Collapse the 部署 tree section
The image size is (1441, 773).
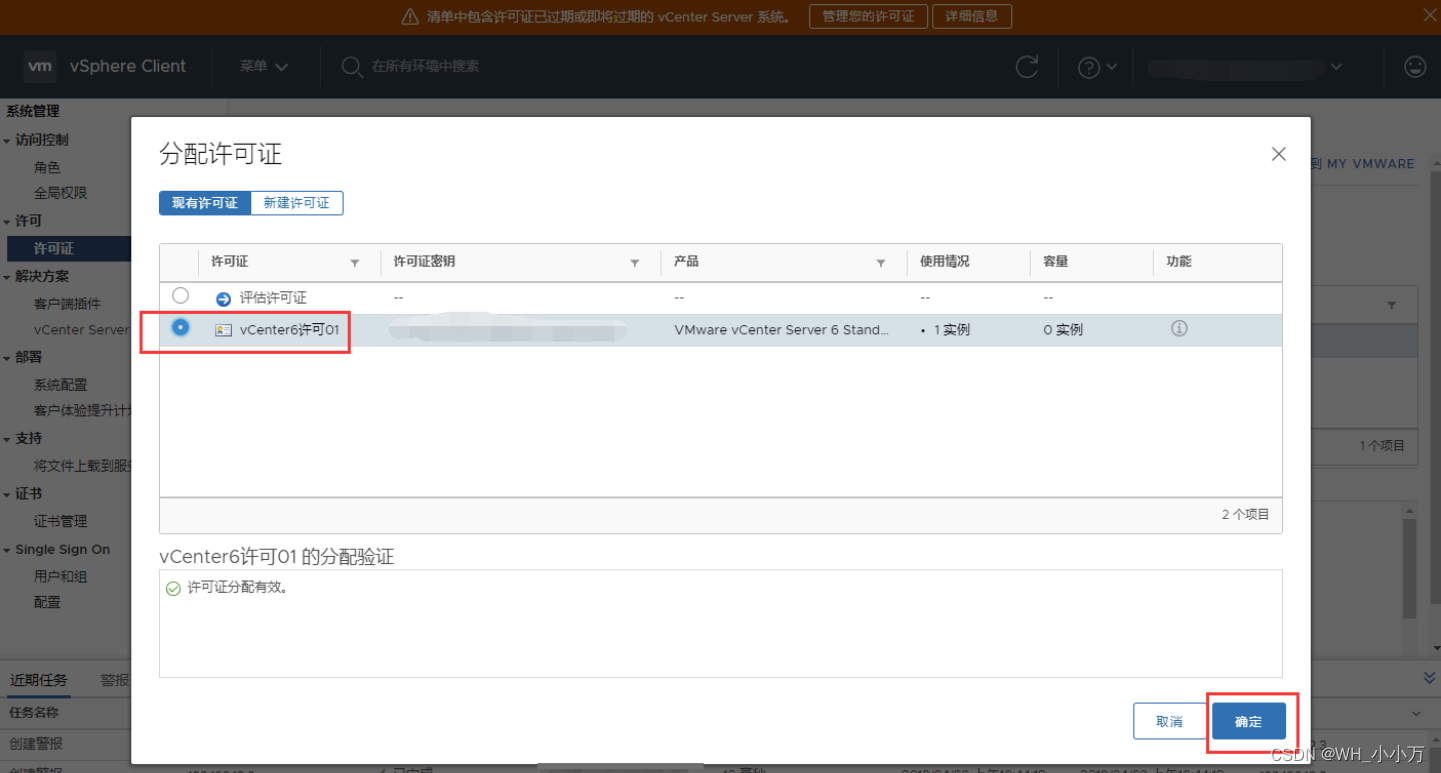[7, 358]
